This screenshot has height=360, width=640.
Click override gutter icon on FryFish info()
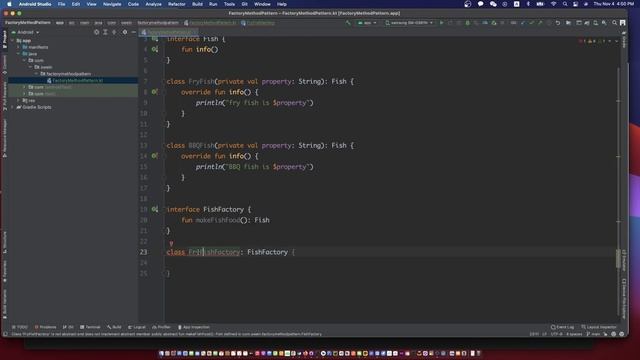tap(155, 92)
